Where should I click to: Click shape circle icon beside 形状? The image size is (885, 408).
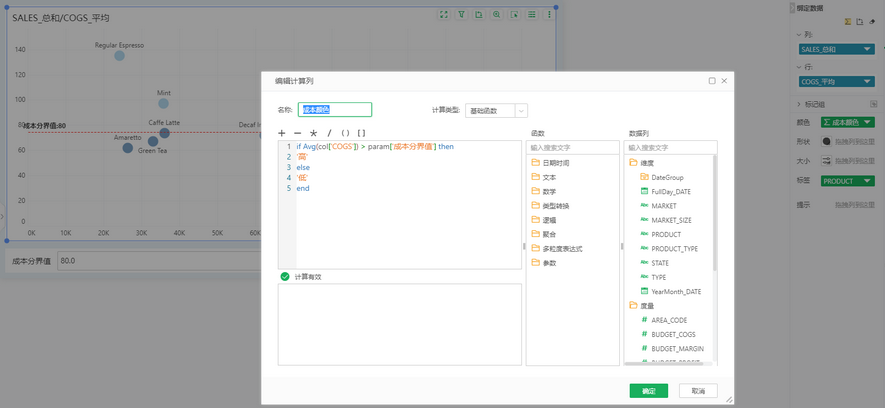[826, 141]
